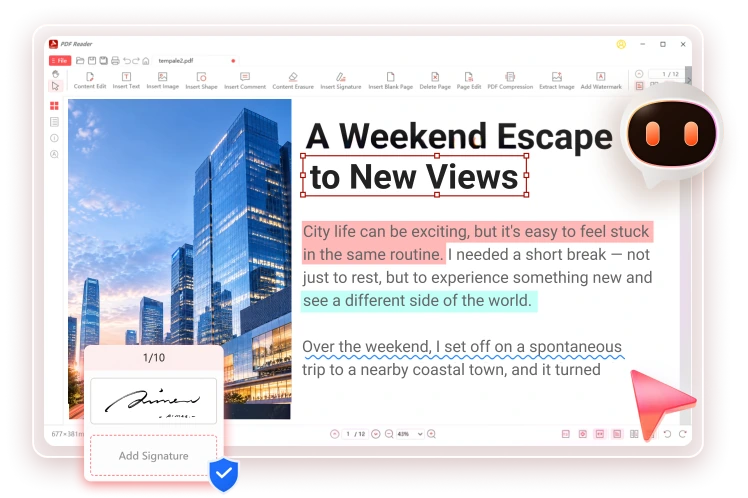
Task: Select the 'to New Views' text box
Action: click(x=414, y=176)
